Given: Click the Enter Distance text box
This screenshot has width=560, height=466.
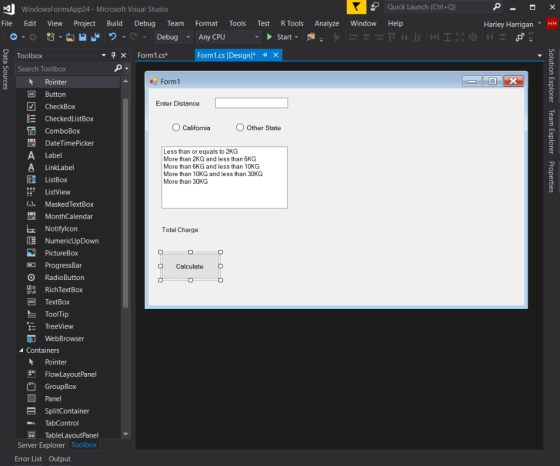Looking at the screenshot, I should coord(251,103).
